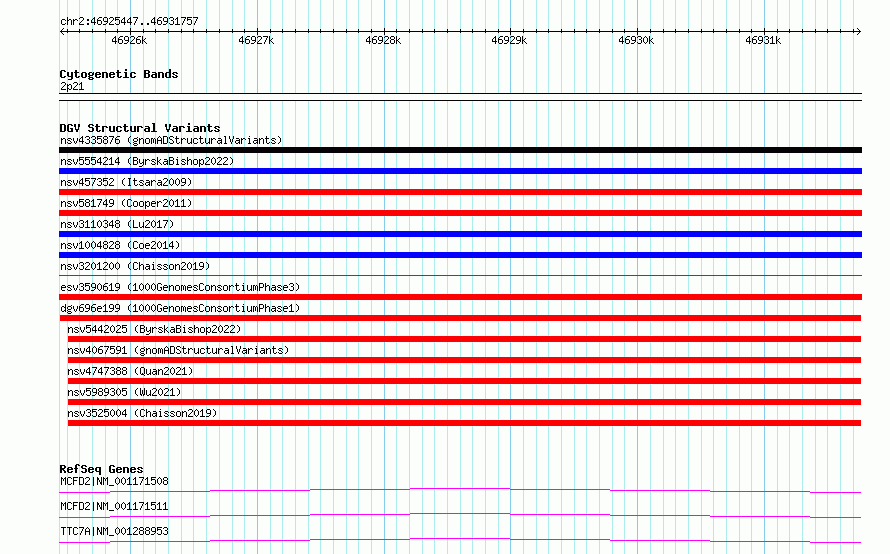890x554 pixels.
Task: Click the right arrow on coordinate ruler
Action: pos(858,31)
